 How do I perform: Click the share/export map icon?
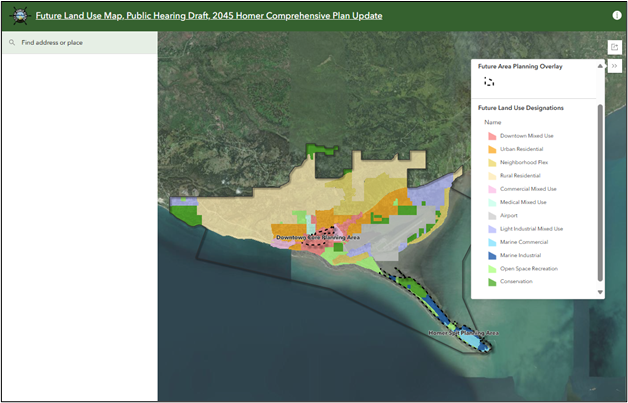point(615,47)
